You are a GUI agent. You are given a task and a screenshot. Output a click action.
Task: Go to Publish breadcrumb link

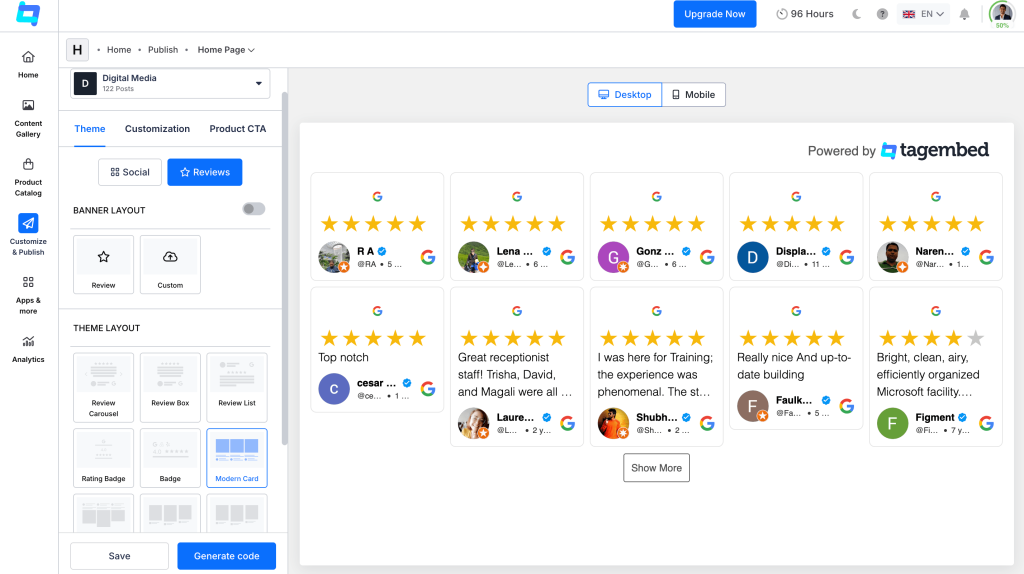pos(163,50)
